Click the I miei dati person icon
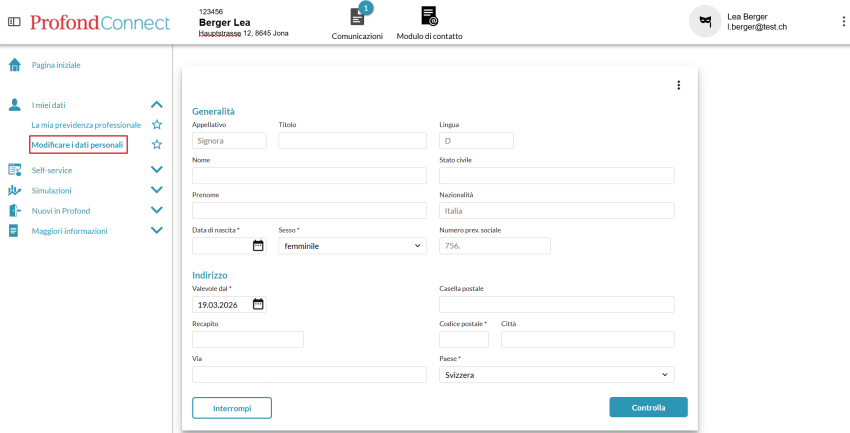Image resolution: width=850 pixels, height=433 pixels. point(15,105)
